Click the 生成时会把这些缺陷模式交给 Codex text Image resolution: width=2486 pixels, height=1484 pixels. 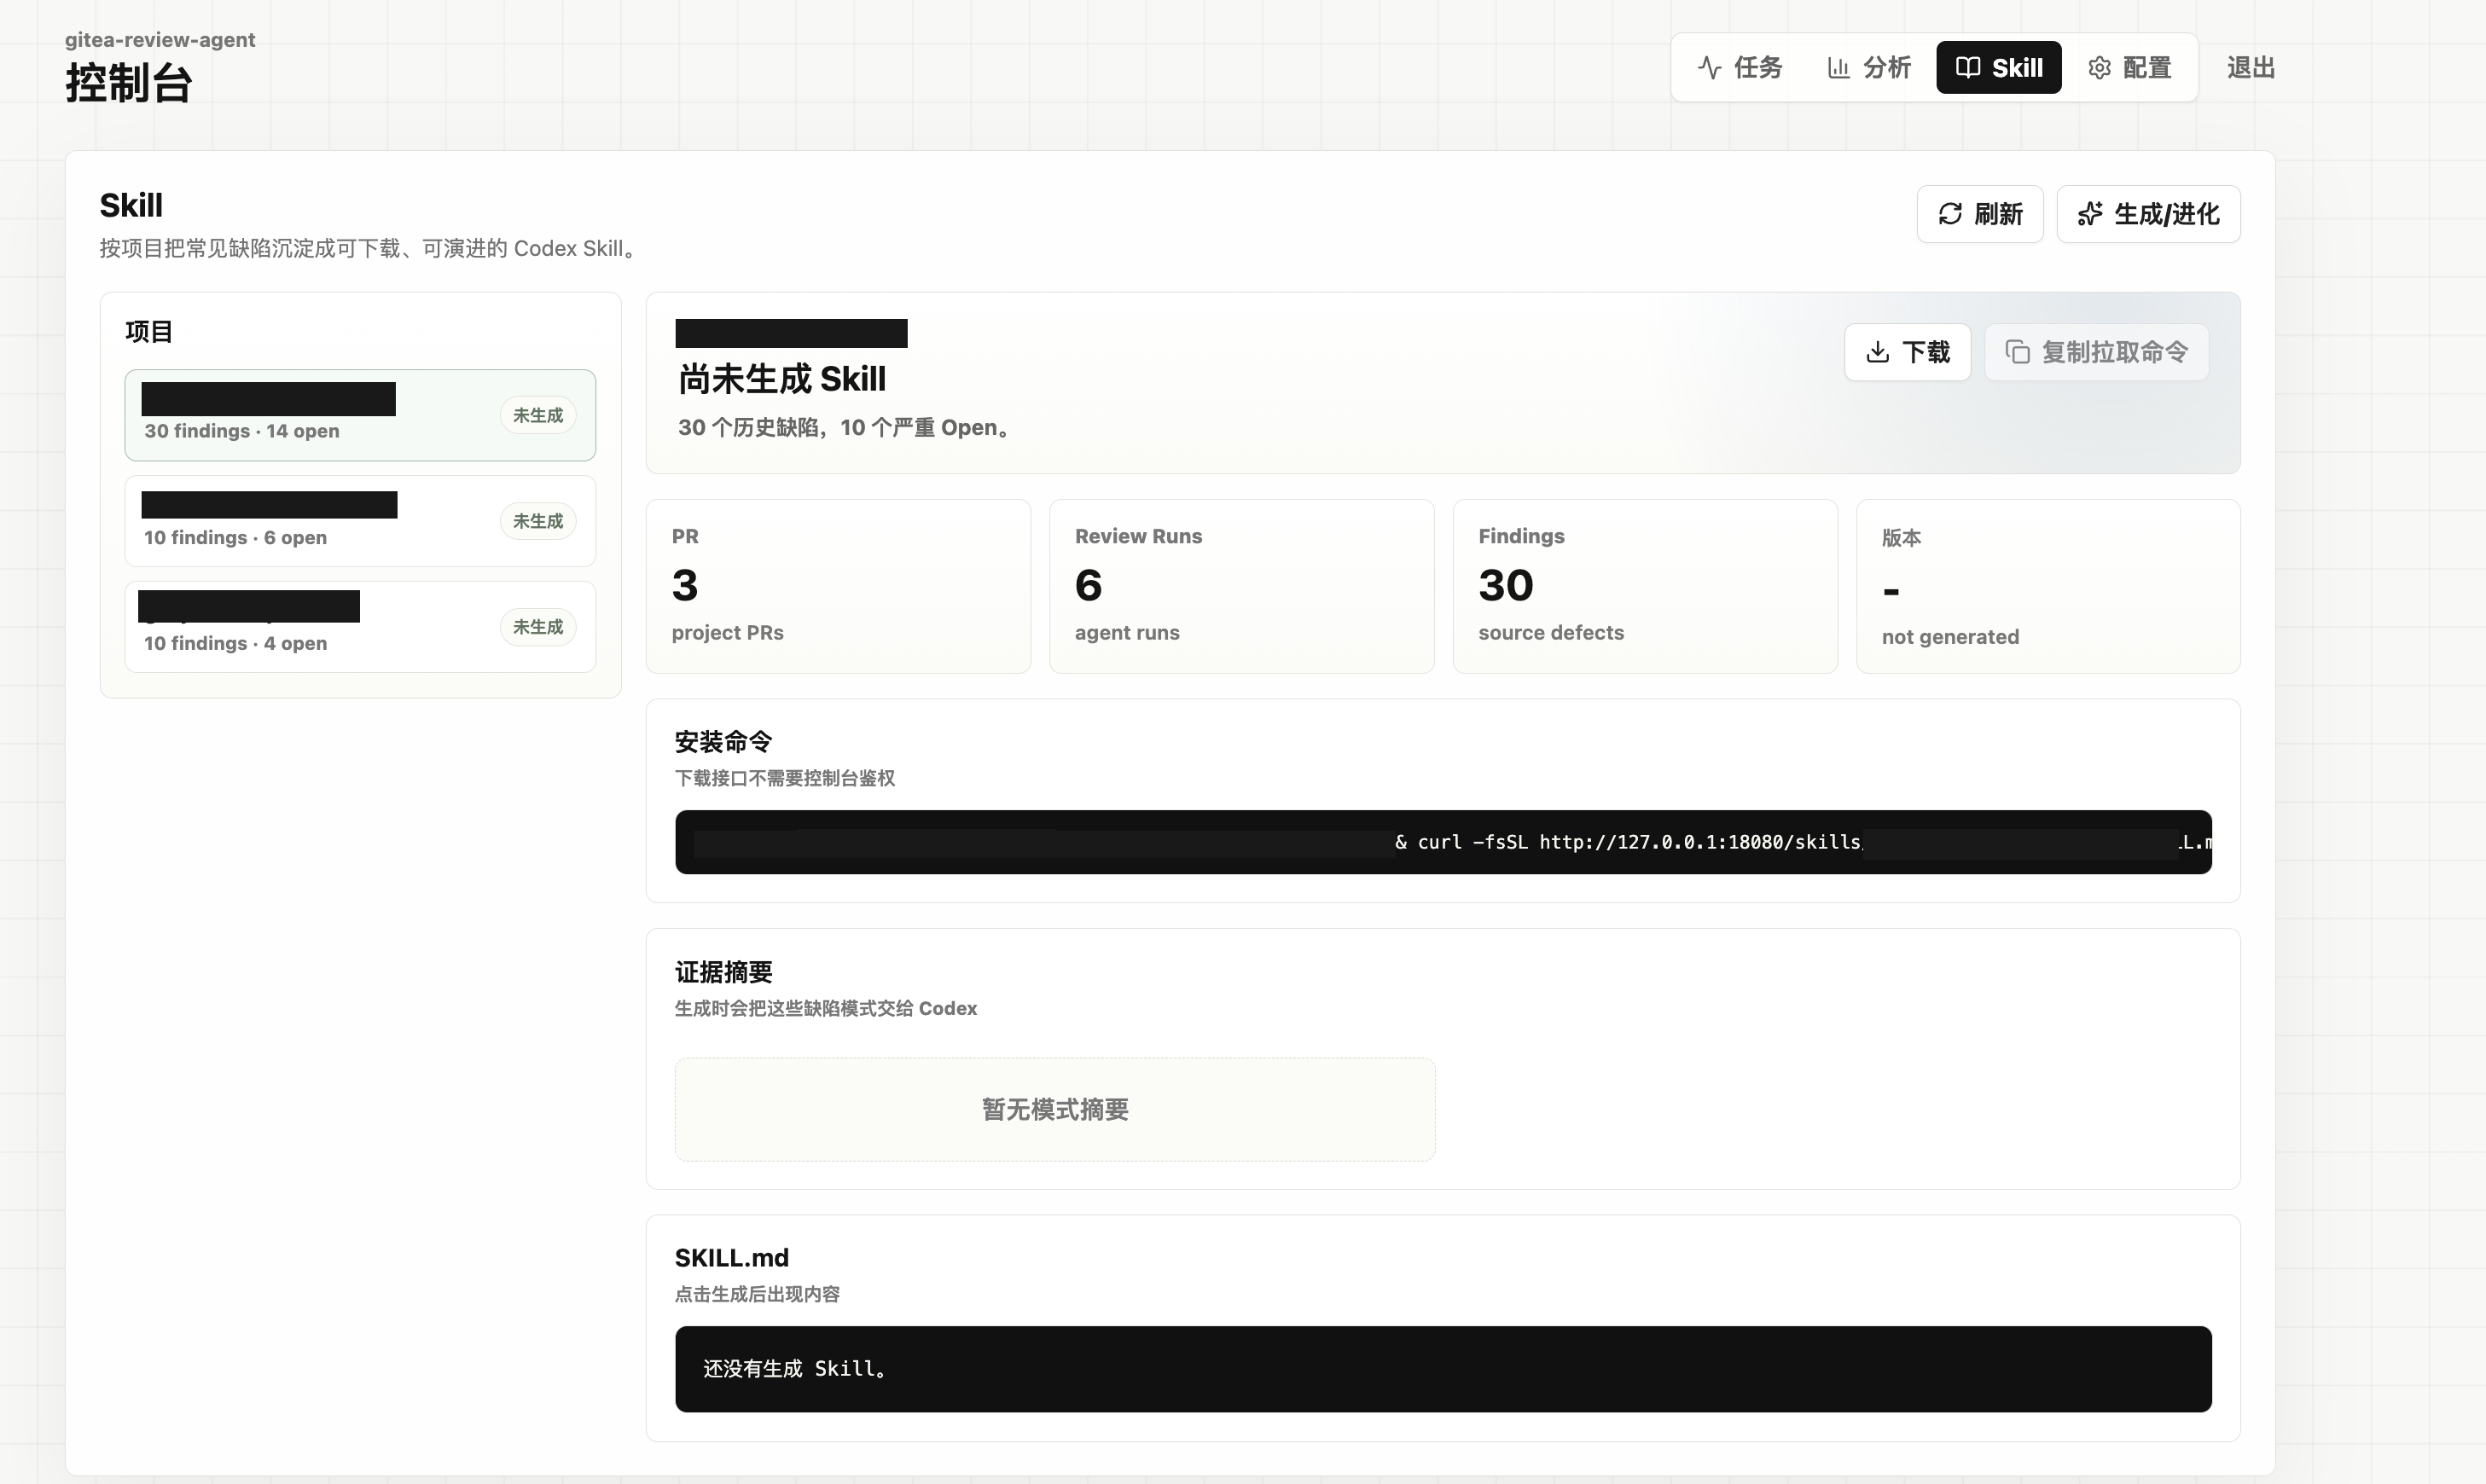826,1008
